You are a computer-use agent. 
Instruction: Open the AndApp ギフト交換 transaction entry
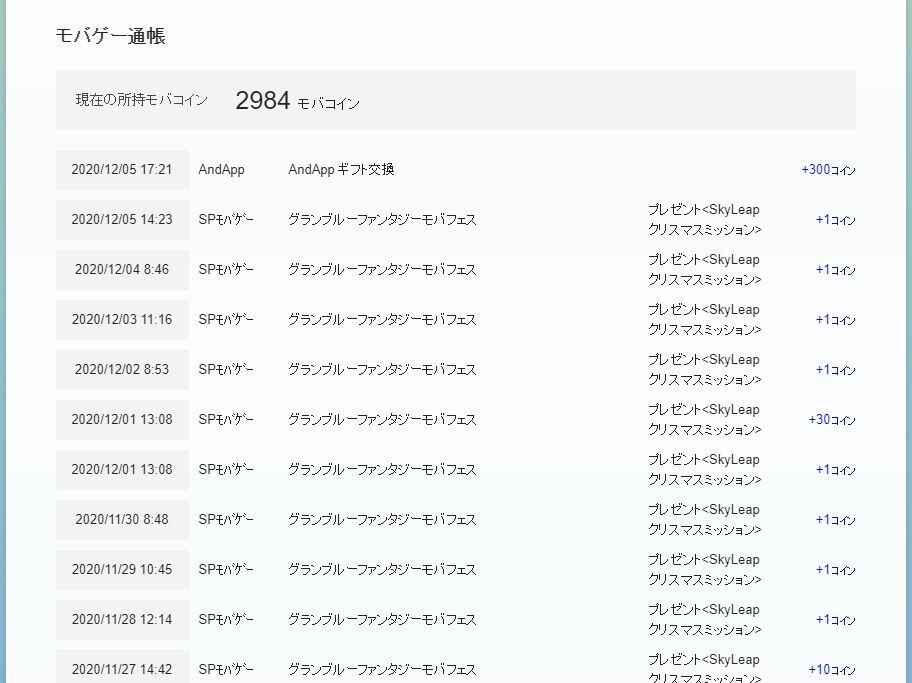click(340, 169)
